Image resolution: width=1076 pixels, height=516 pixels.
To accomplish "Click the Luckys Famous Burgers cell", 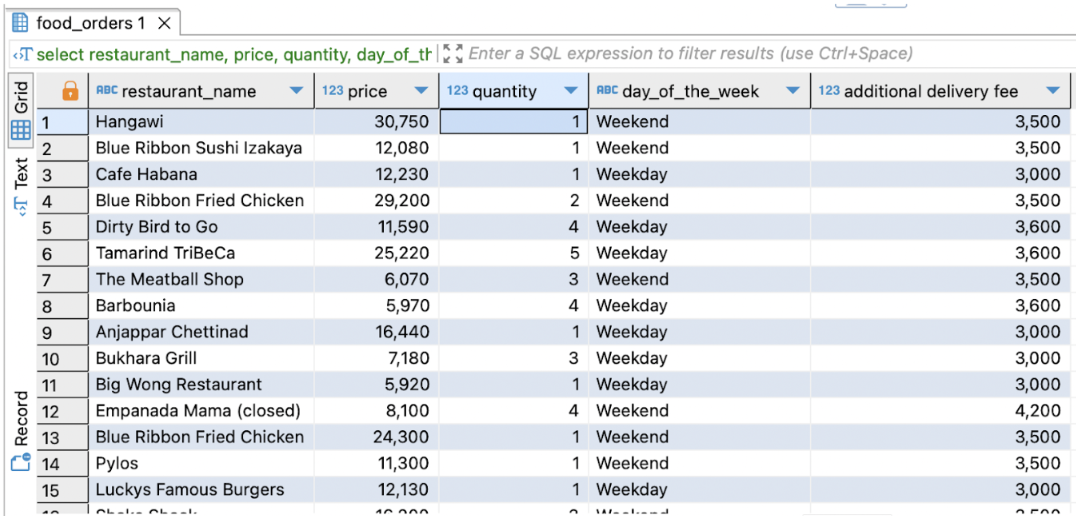I will click(x=202, y=490).
